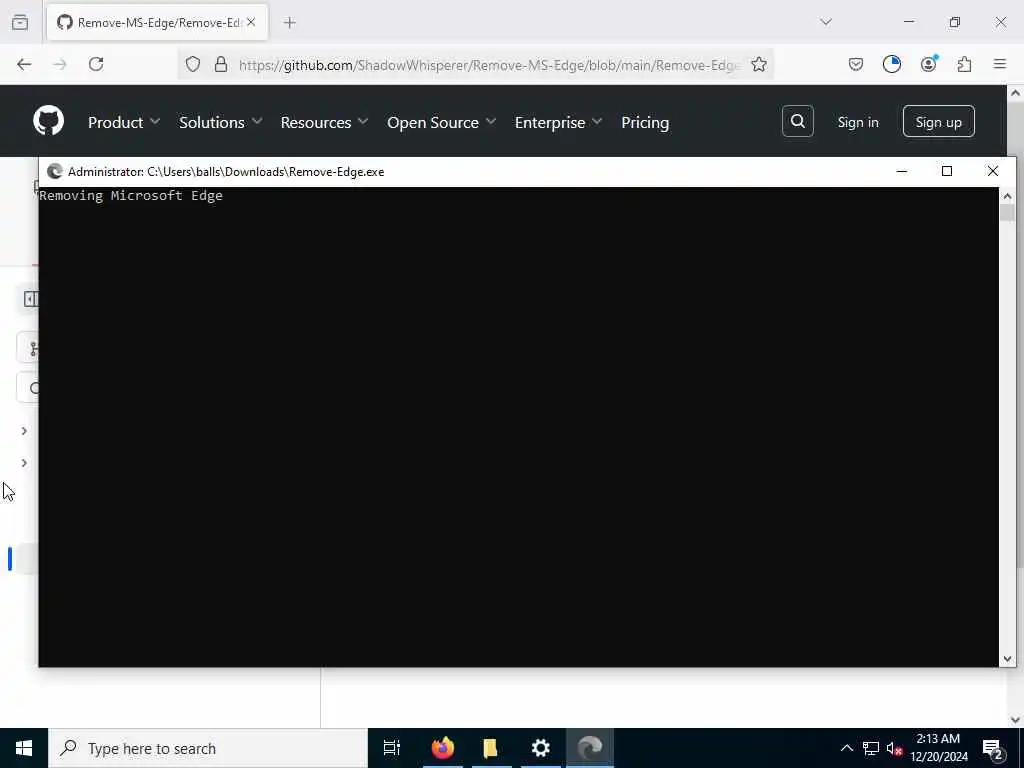Switch to Firefox on taskbar
1024x768 pixels.
443,748
